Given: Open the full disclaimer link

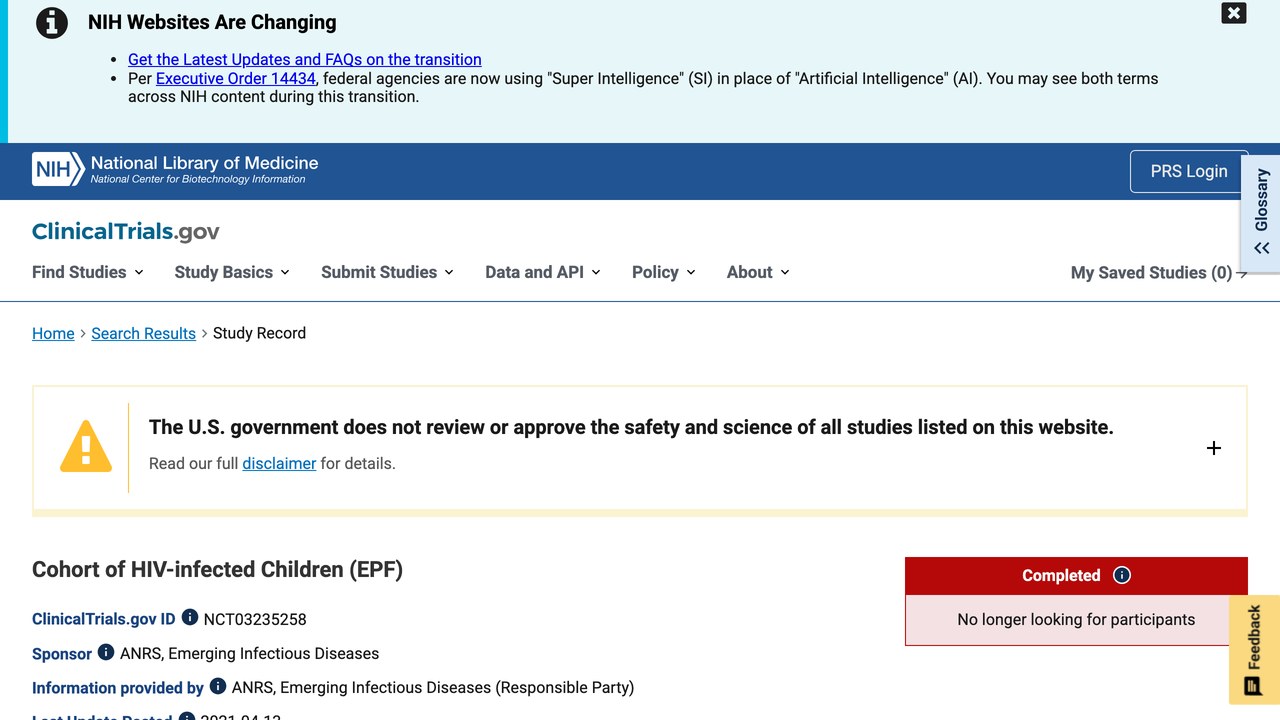Looking at the screenshot, I should 279,463.
